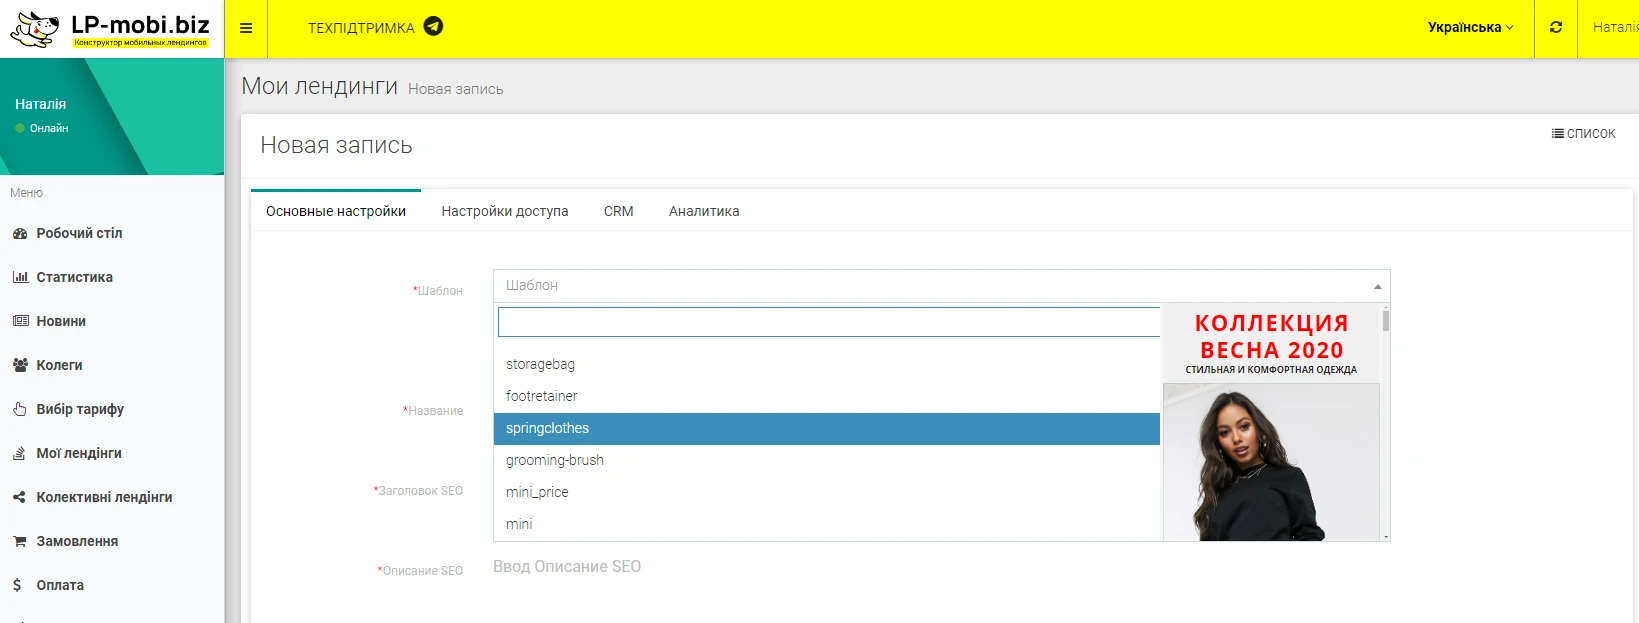
Task: Select springclothes template option
Action: coord(827,428)
